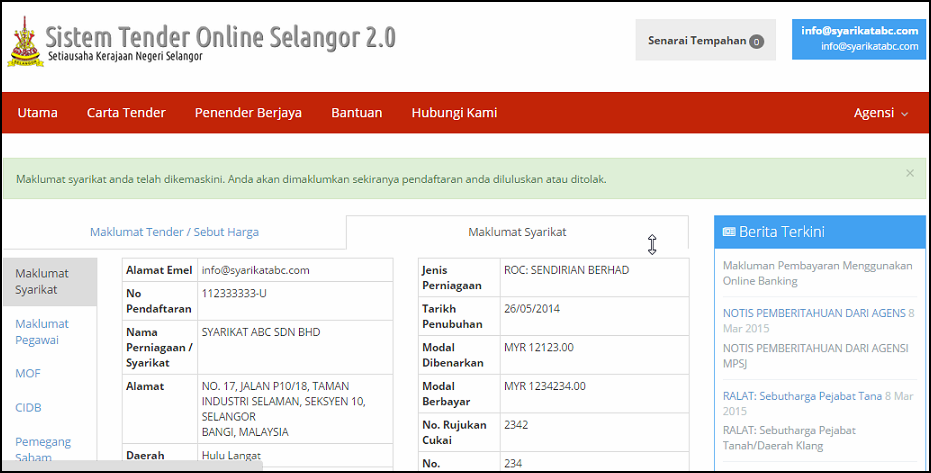
Task: Open the Bantuan help page
Action: point(356,113)
